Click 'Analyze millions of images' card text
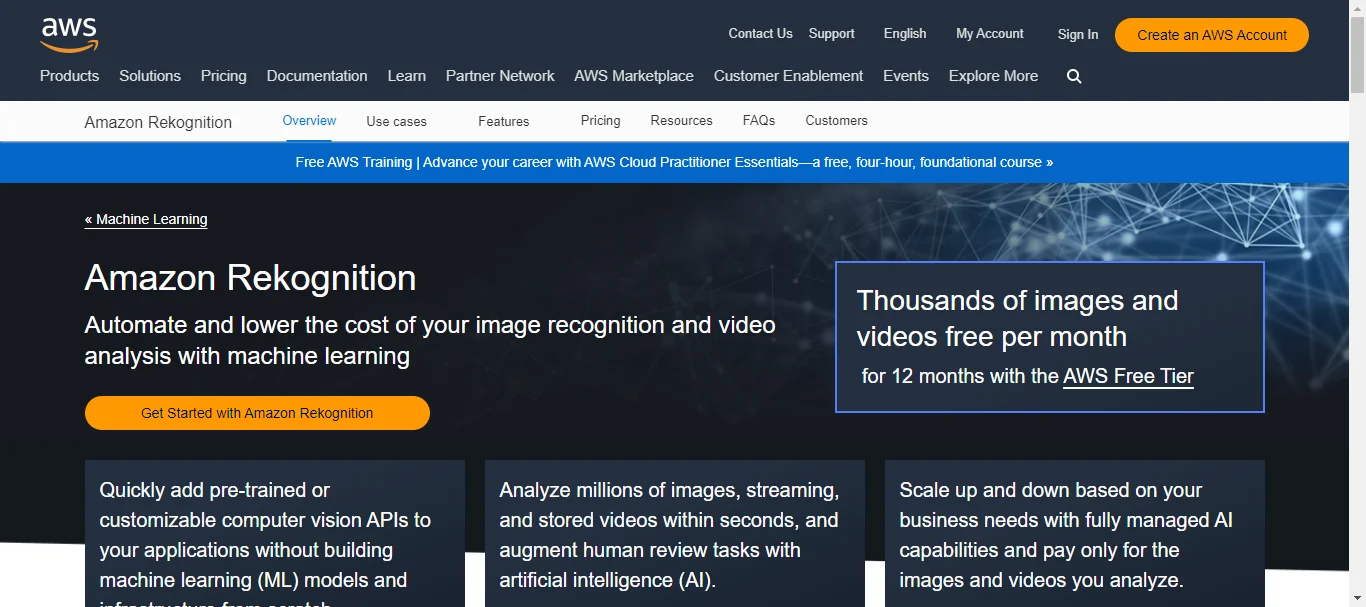This screenshot has width=1366, height=607. coord(669,535)
